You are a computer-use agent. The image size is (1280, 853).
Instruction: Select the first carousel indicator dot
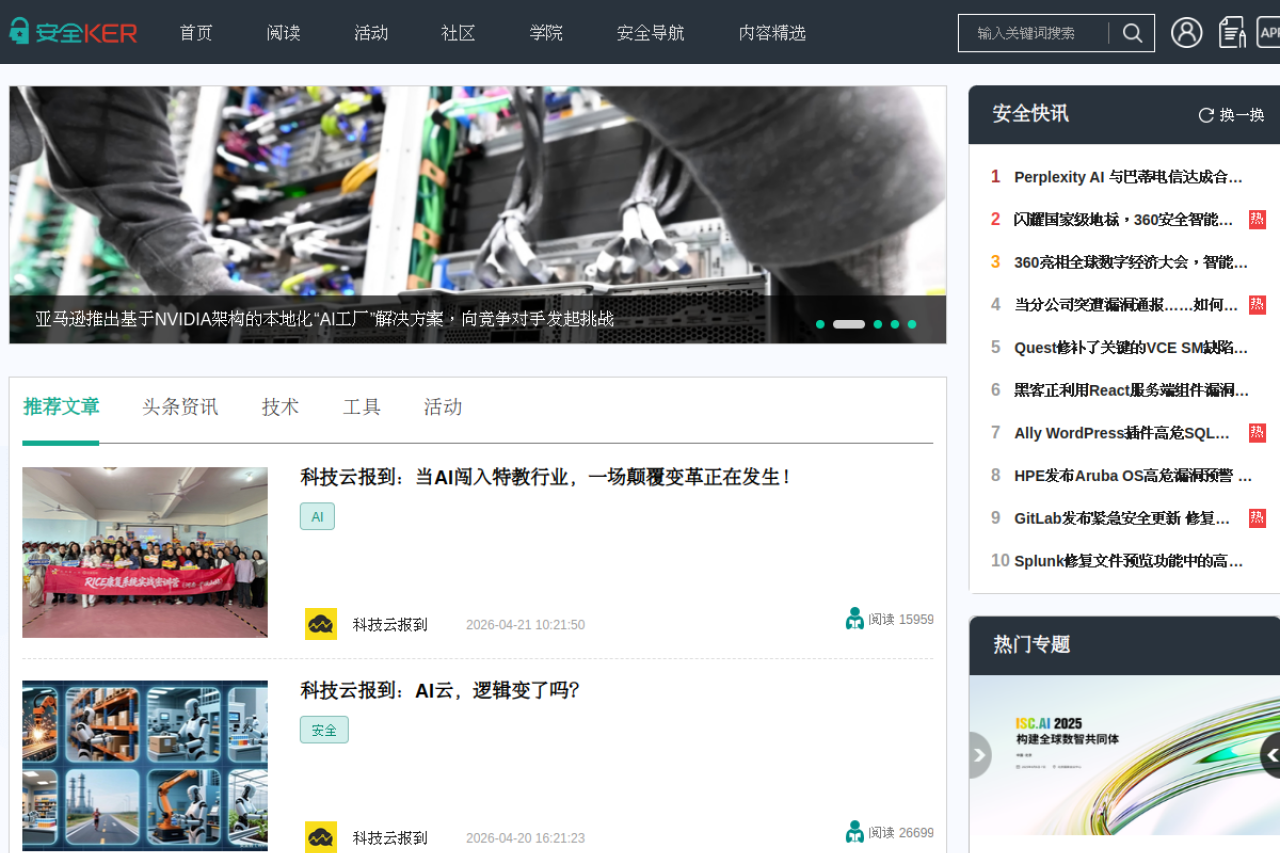pyautogui.click(x=820, y=324)
